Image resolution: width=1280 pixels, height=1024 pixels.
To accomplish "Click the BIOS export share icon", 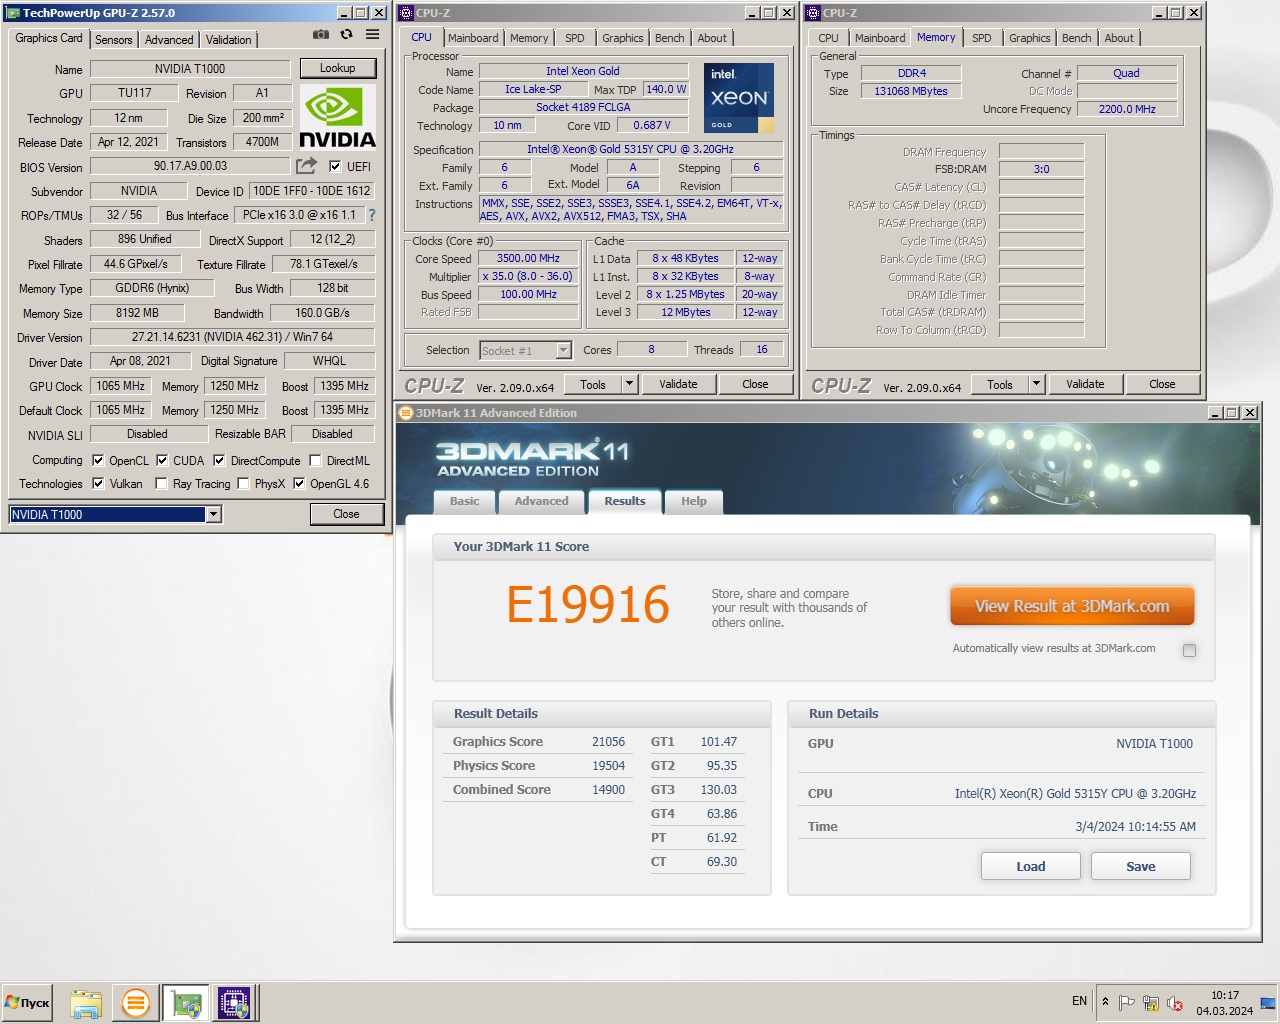I will click(x=307, y=166).
